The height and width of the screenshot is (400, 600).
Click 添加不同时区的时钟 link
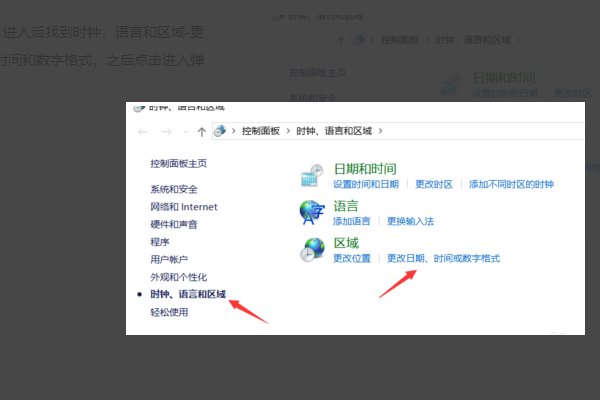point(511,184)
